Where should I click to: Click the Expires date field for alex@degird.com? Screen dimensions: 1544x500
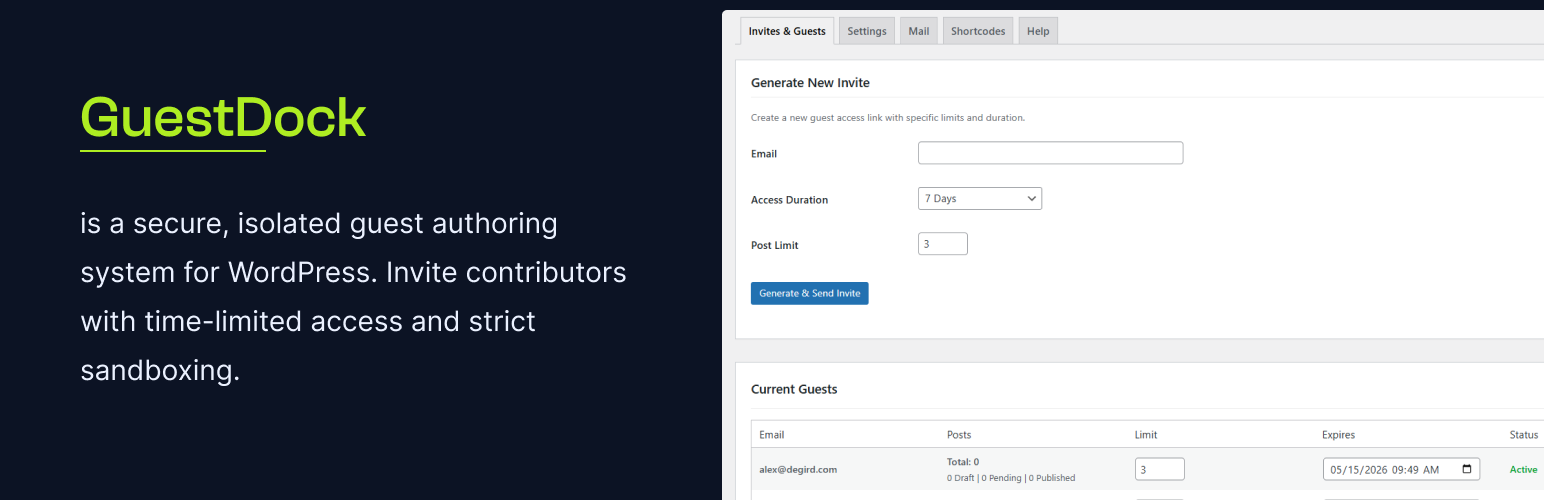1401,469
